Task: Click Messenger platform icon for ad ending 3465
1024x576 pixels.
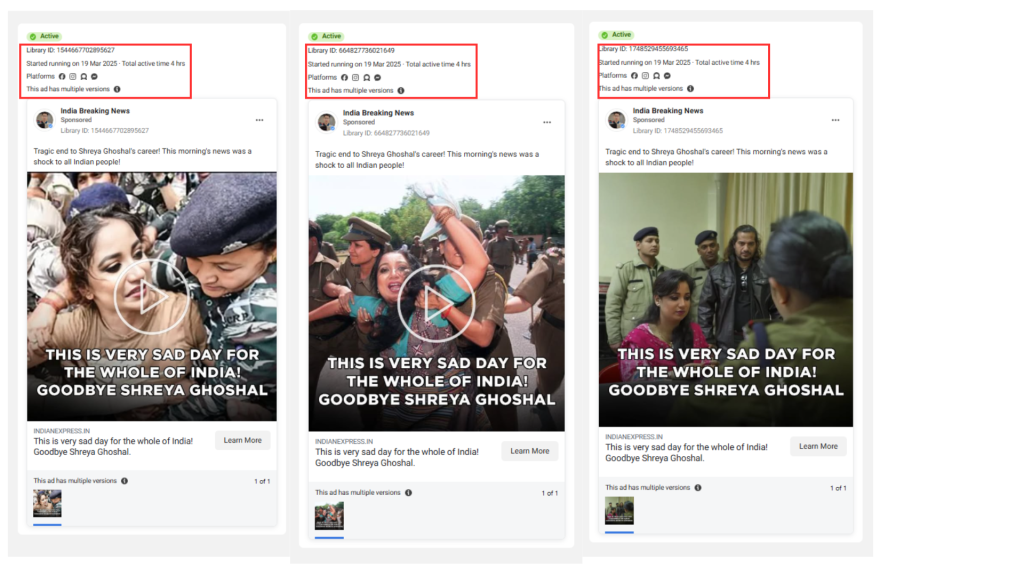Action: pos(667,76)
